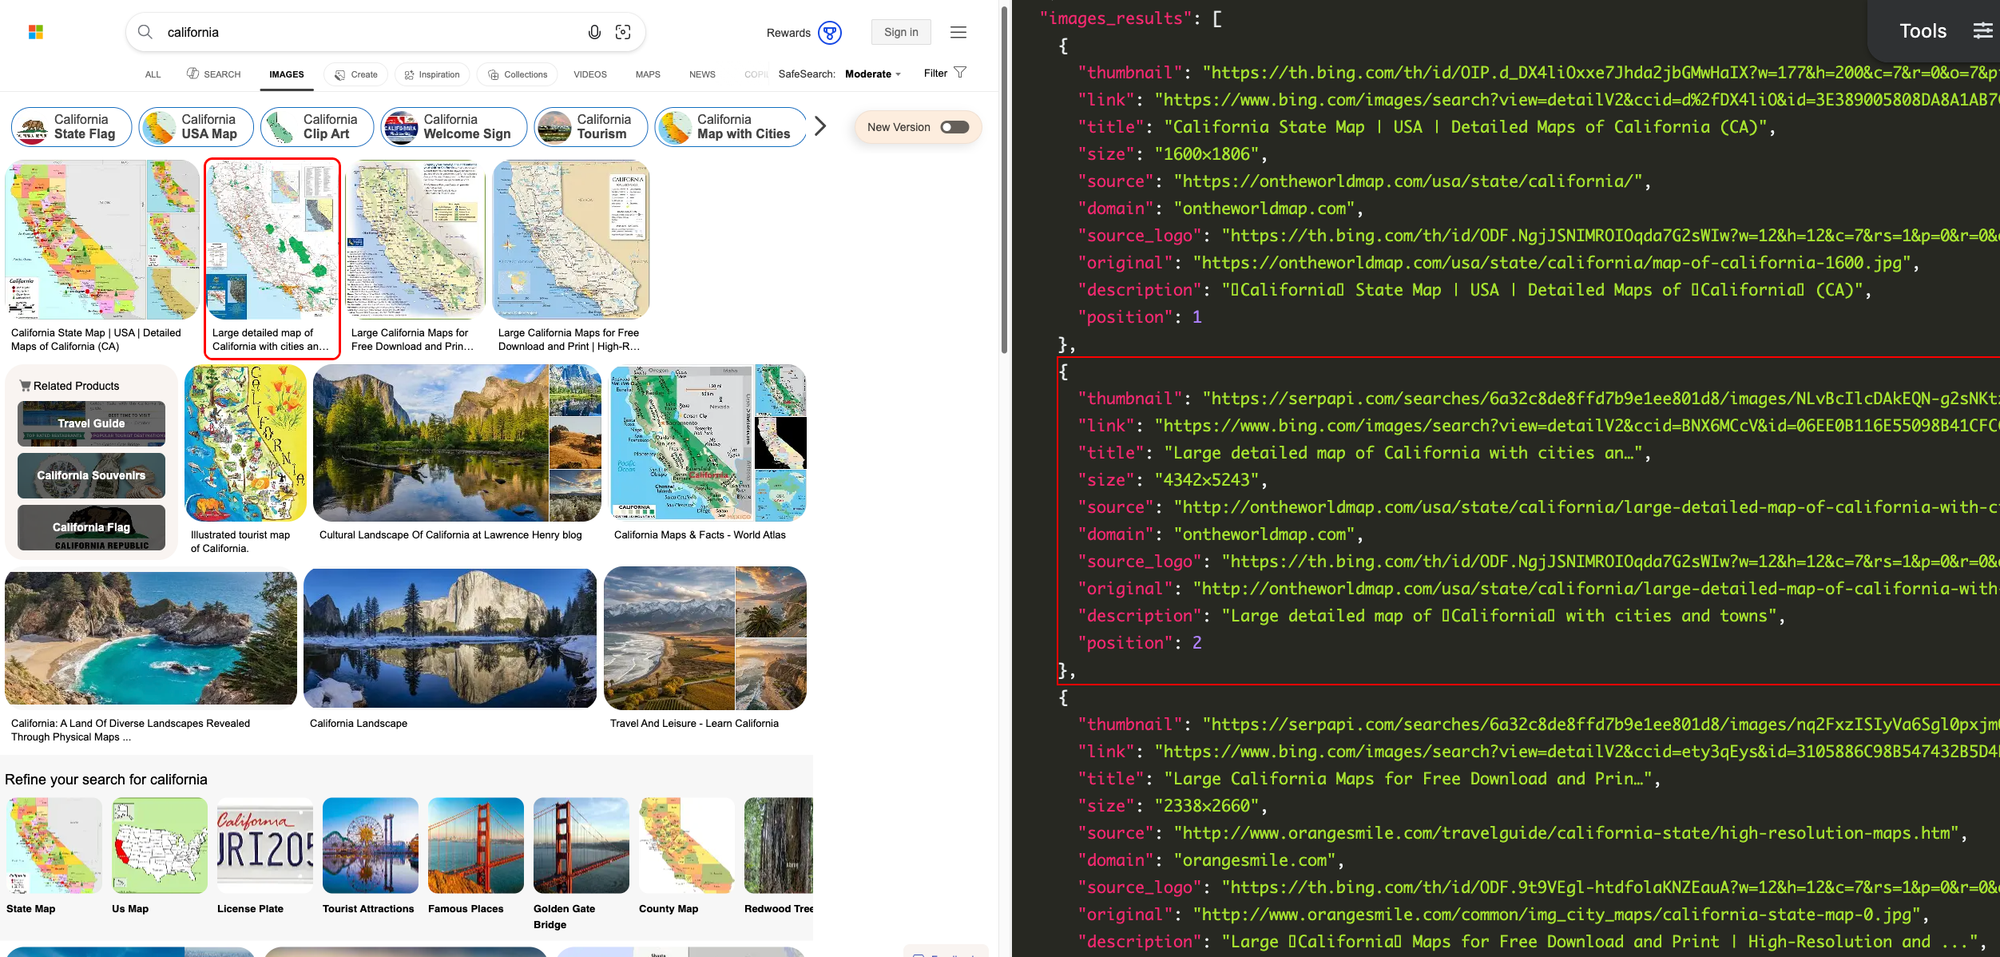This screenshot has height=957, width=2000.
Task: Open visual search camera icon
Action: pyautogui.click(x=623, y=32)
